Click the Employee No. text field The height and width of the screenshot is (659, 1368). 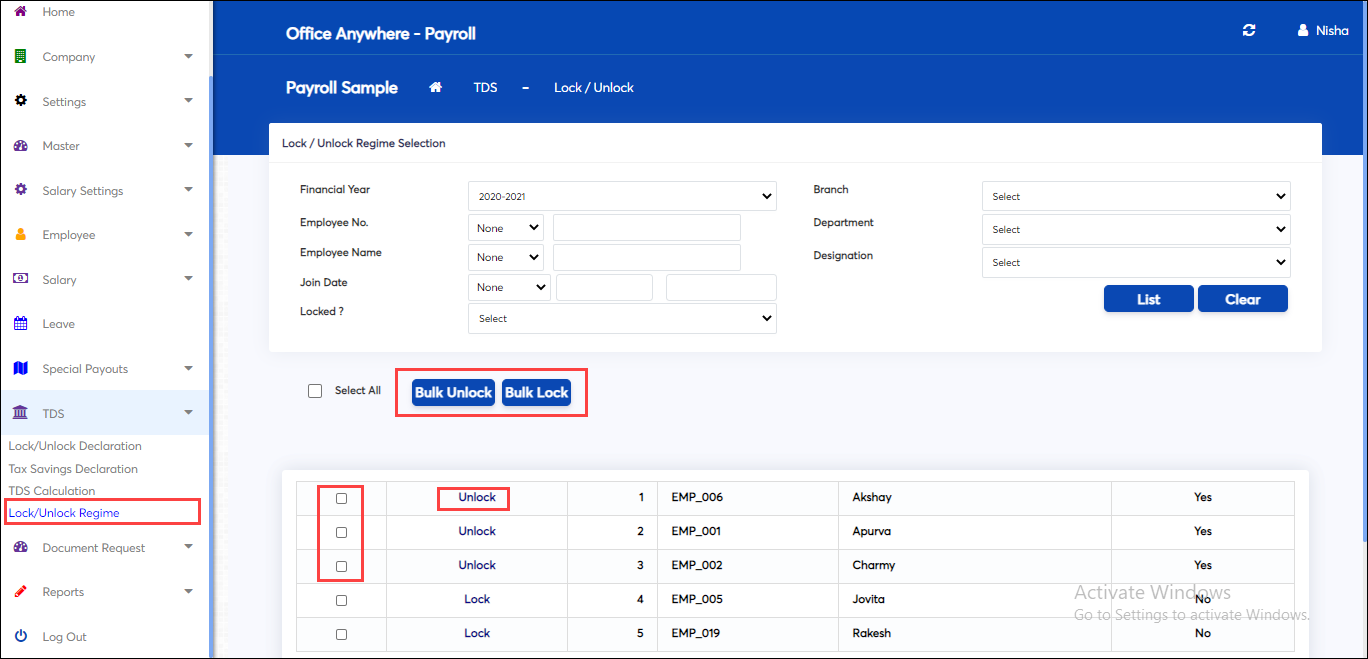coord(647,228)
